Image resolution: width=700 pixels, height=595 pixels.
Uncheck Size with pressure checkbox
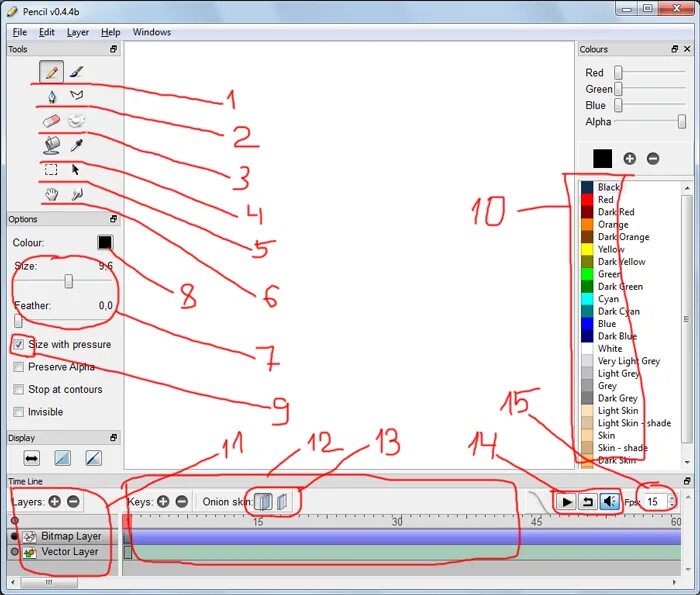19,344
